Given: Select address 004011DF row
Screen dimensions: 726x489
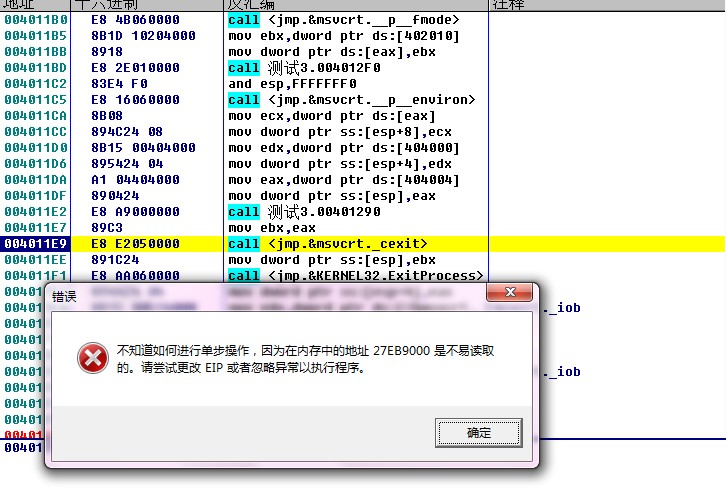Looking at the screenshot, I should [36, 195].
